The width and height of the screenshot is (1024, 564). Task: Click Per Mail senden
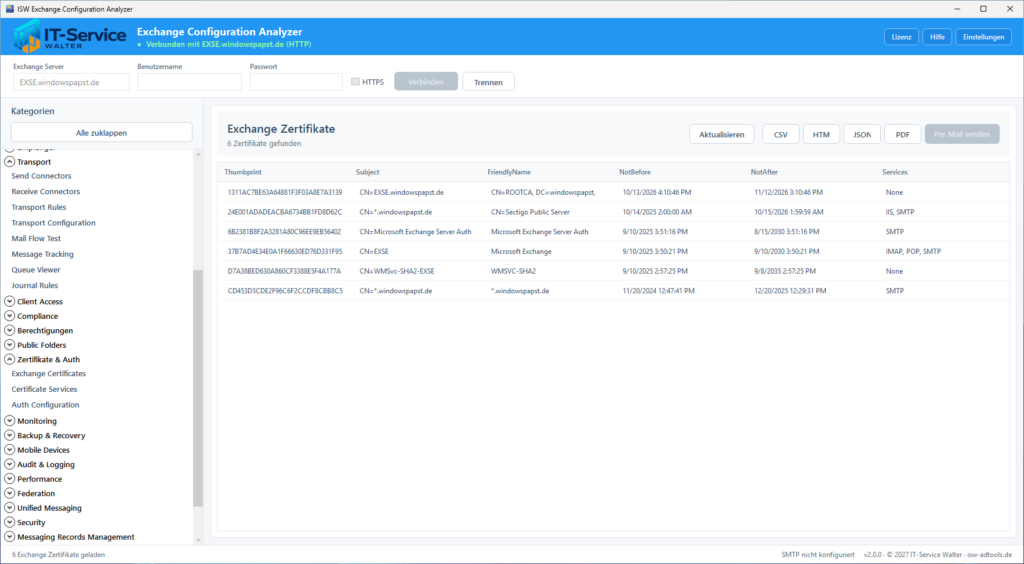click(x=962, y=134)
